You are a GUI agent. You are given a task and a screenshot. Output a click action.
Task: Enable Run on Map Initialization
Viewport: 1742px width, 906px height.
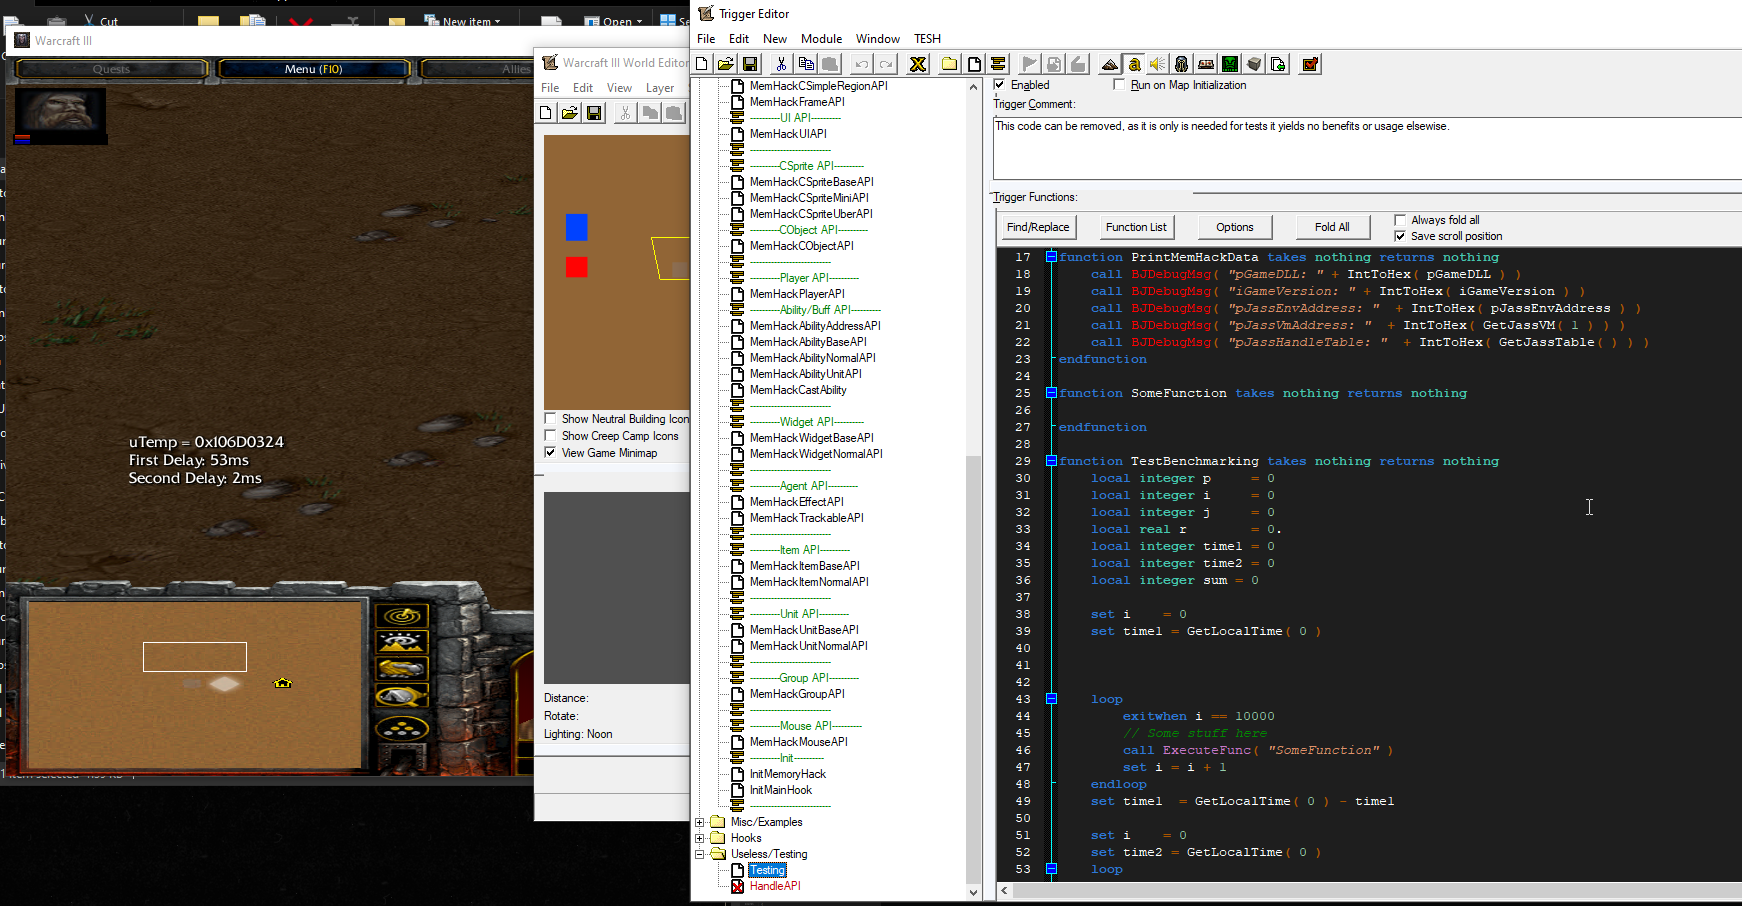1119,85
